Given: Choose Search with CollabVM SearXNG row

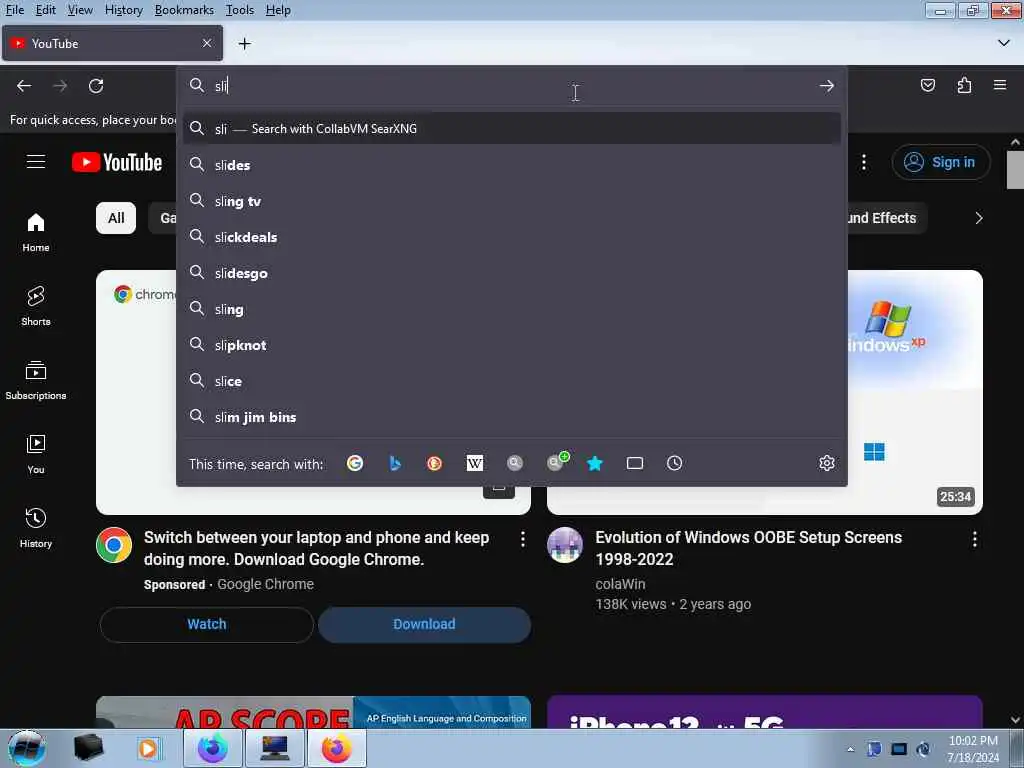Looking at the screenshot, I should click(512, 129).
